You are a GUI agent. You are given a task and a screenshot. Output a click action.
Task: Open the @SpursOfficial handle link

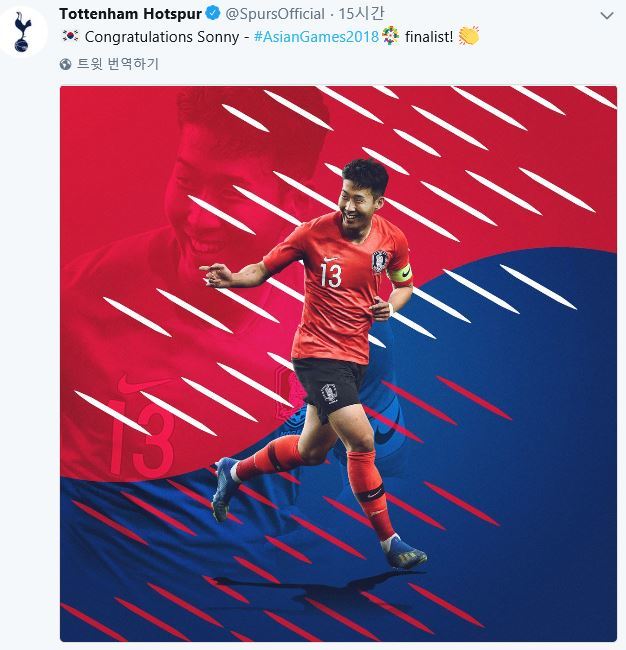275,15
